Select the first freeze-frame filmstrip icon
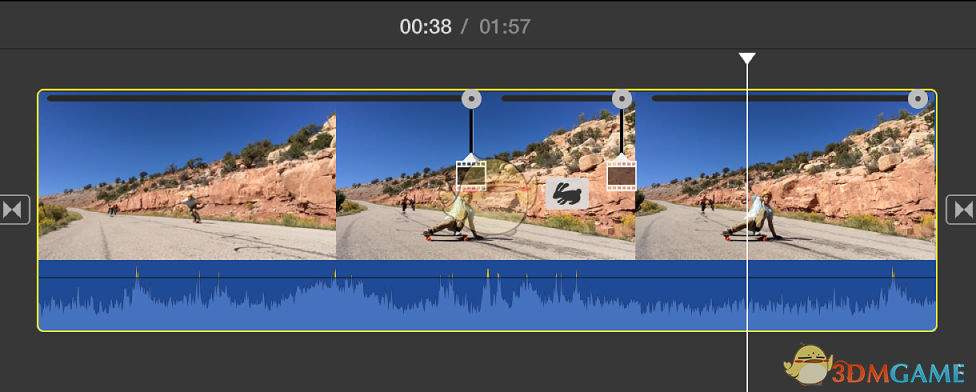The image size is (976, 392). (x=471, y=175)
